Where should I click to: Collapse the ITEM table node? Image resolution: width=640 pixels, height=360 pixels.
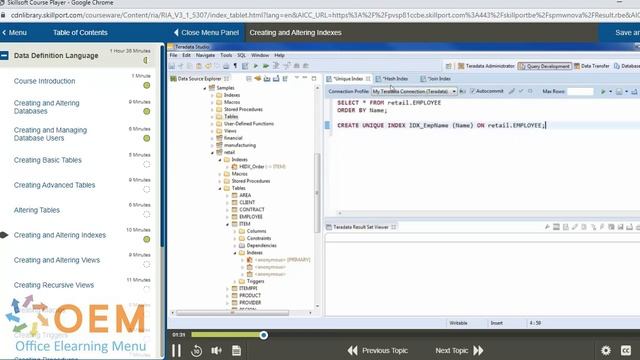[227, 224]
